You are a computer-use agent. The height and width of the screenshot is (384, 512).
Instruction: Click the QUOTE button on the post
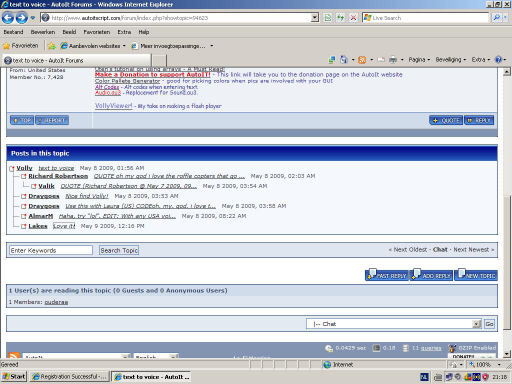click(446, 120)
